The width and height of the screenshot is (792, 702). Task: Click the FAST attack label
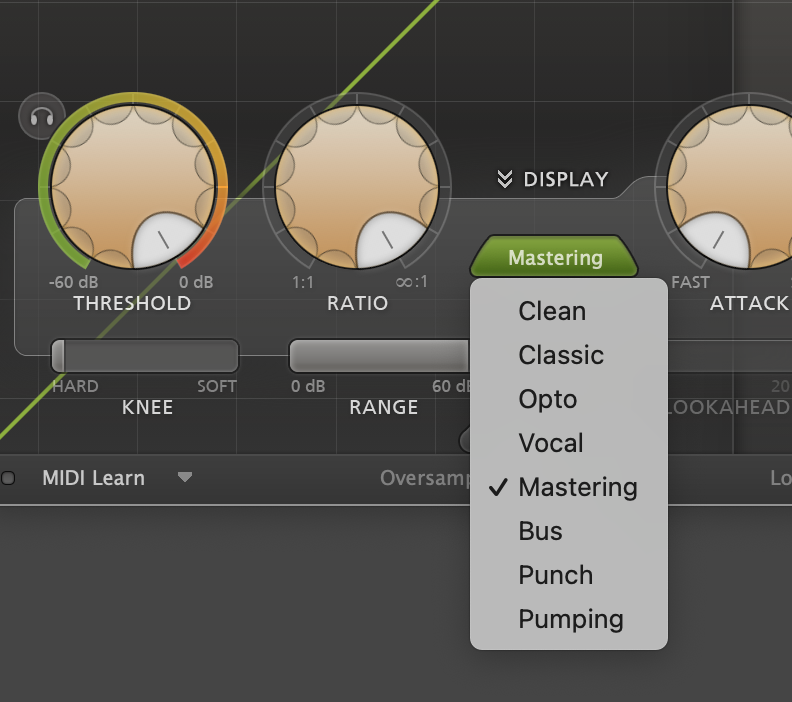(x=690, y=282)
